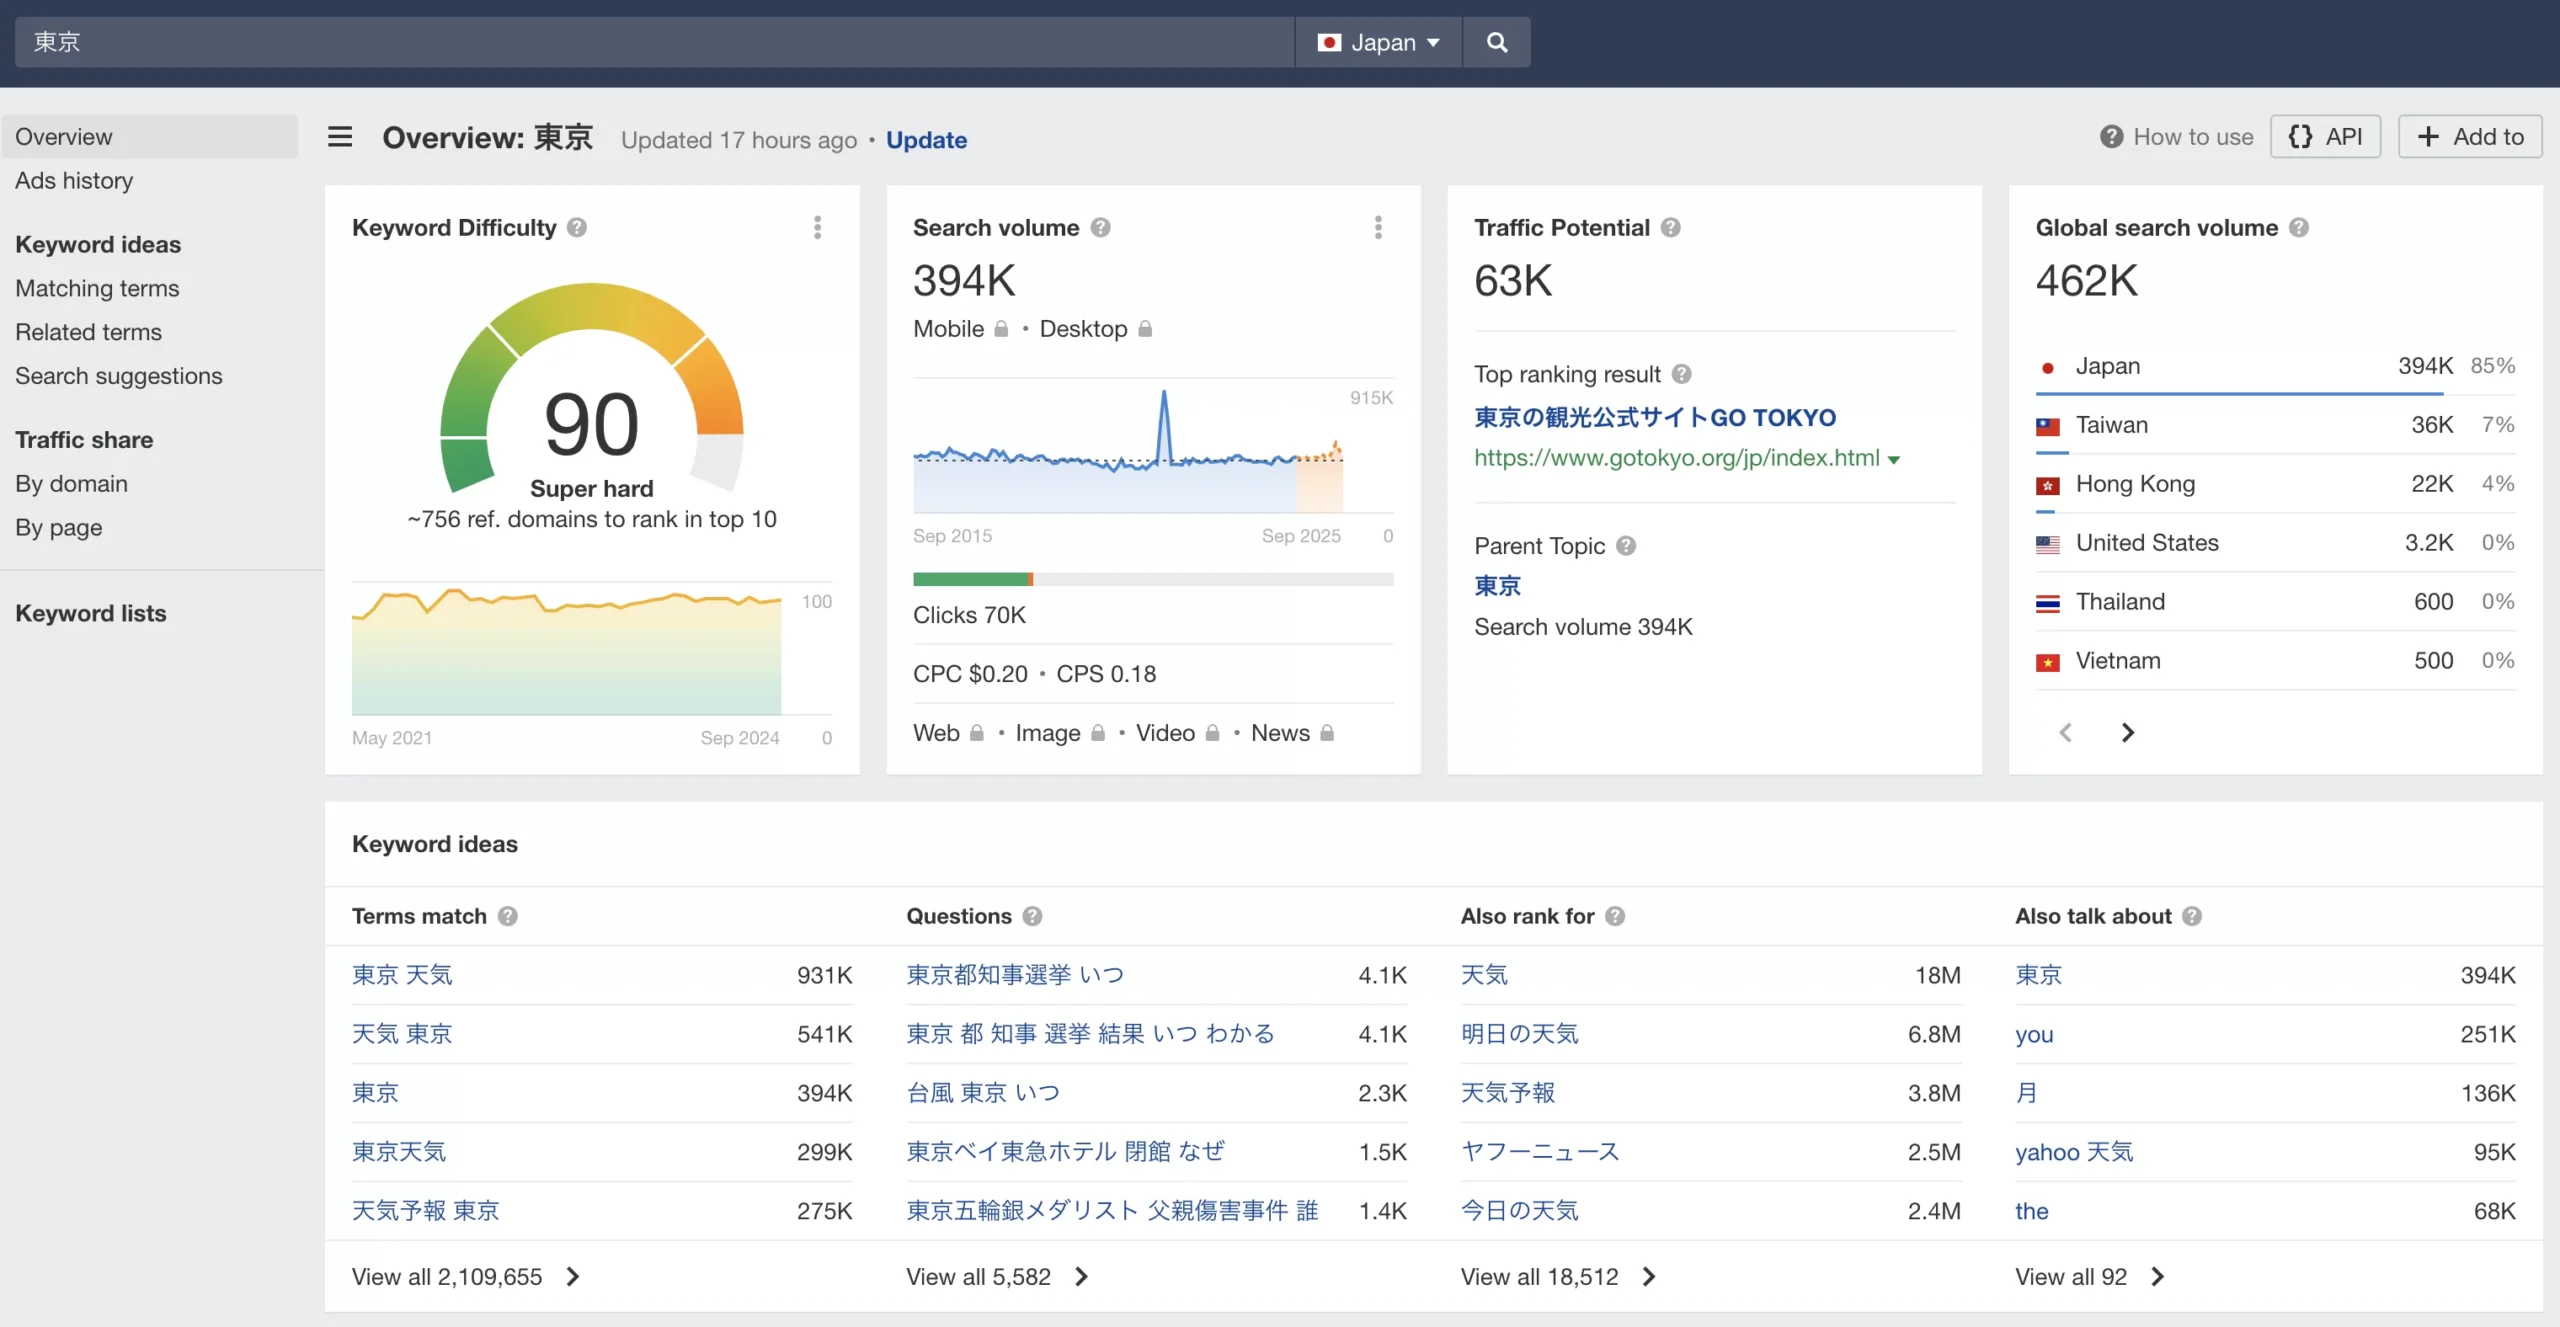Open Parent Topic help icon
The height and width of the screenshot is (1327, 2560).
pyautogui.click(x=1626, y=546)
